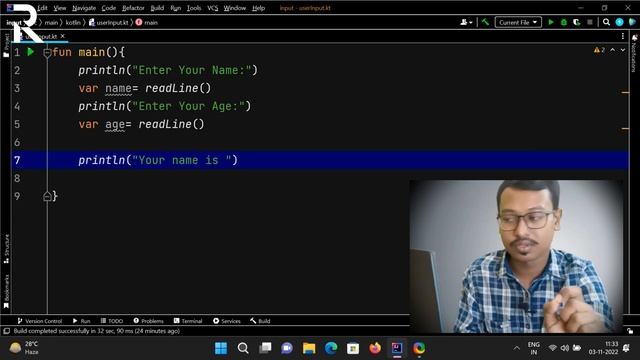Open the Terminal tool window
Screen dimensions: 640x360
(x=188, y=321)
